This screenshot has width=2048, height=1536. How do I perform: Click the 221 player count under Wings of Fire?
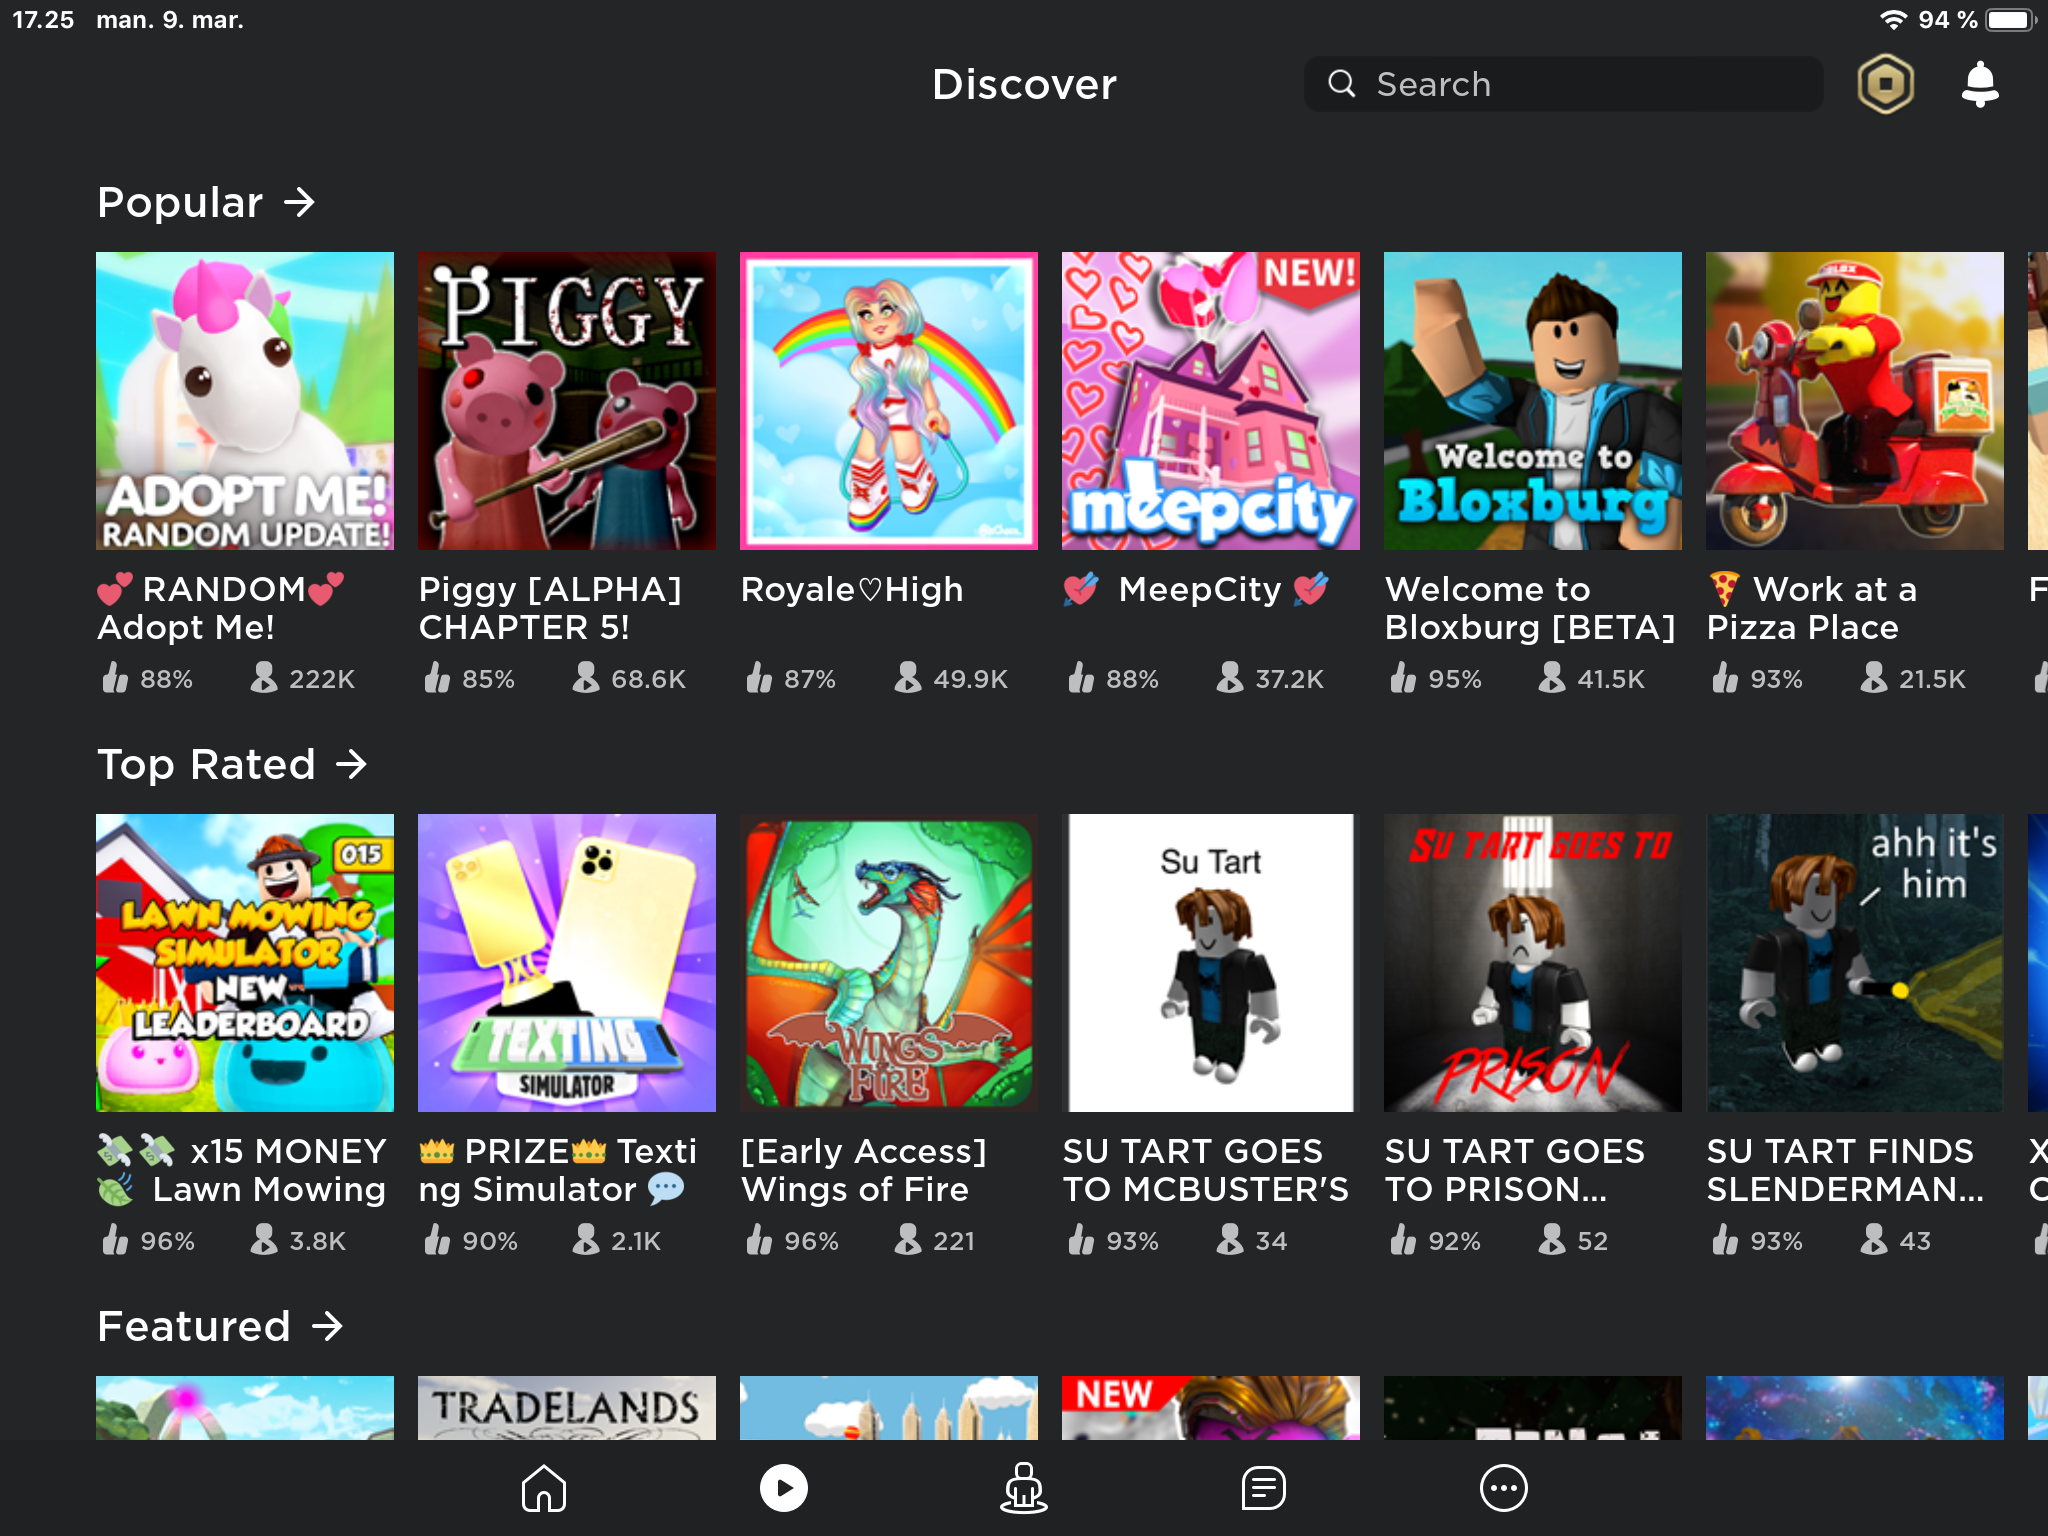coord(935,1241)
